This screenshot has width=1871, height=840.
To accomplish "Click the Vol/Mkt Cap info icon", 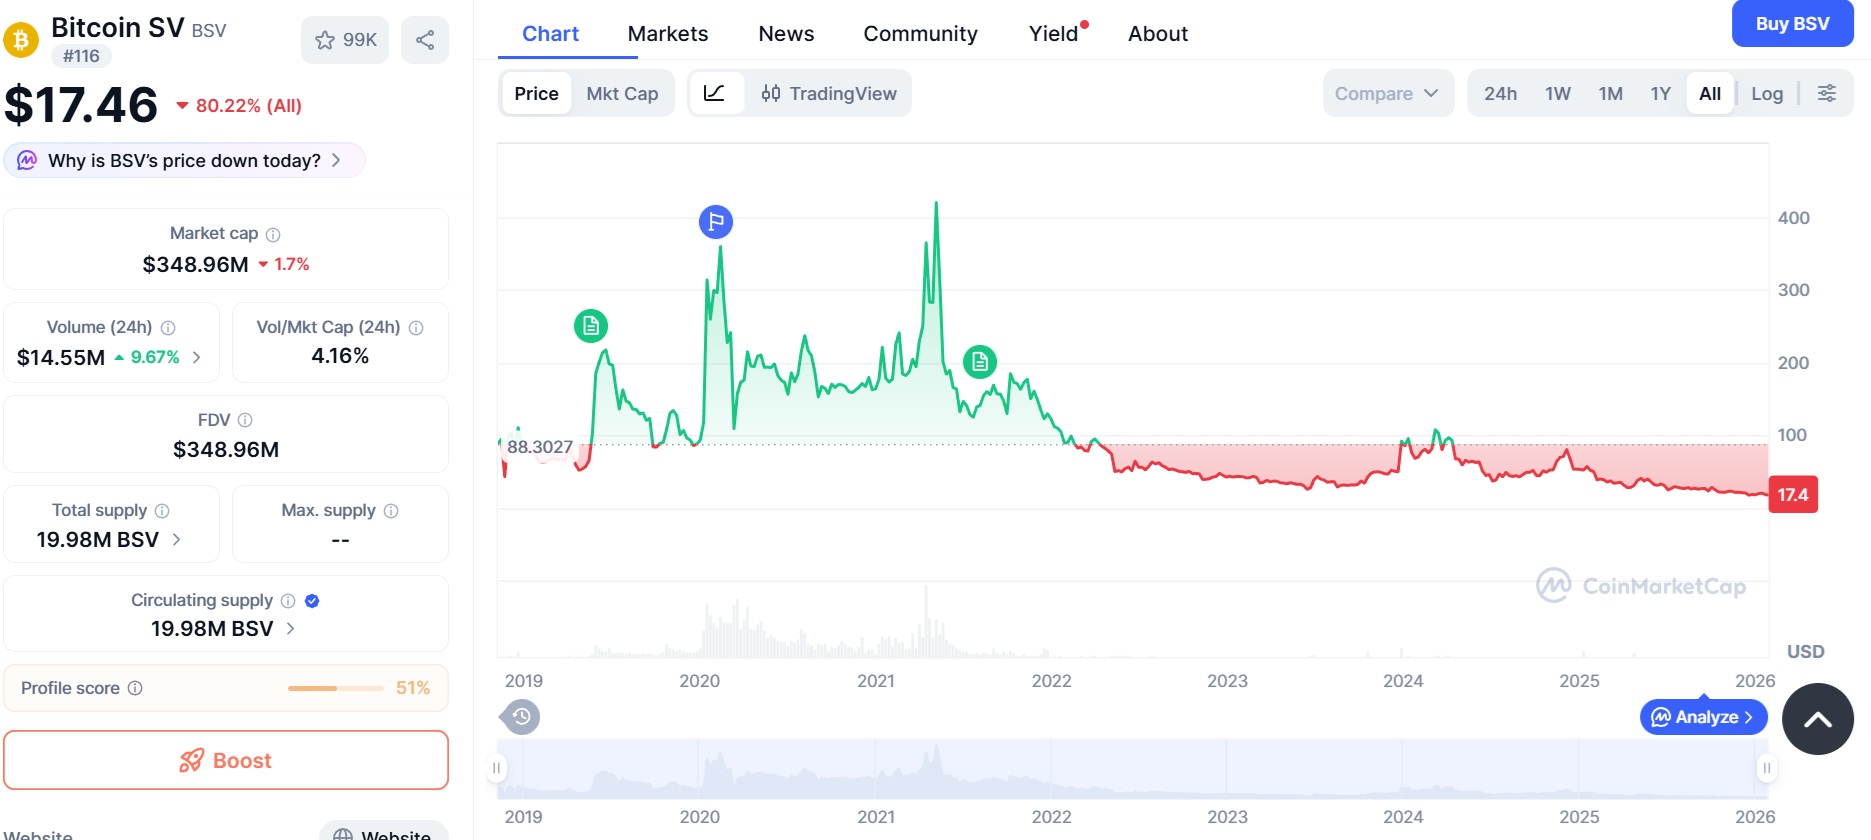I will (416, 328).
